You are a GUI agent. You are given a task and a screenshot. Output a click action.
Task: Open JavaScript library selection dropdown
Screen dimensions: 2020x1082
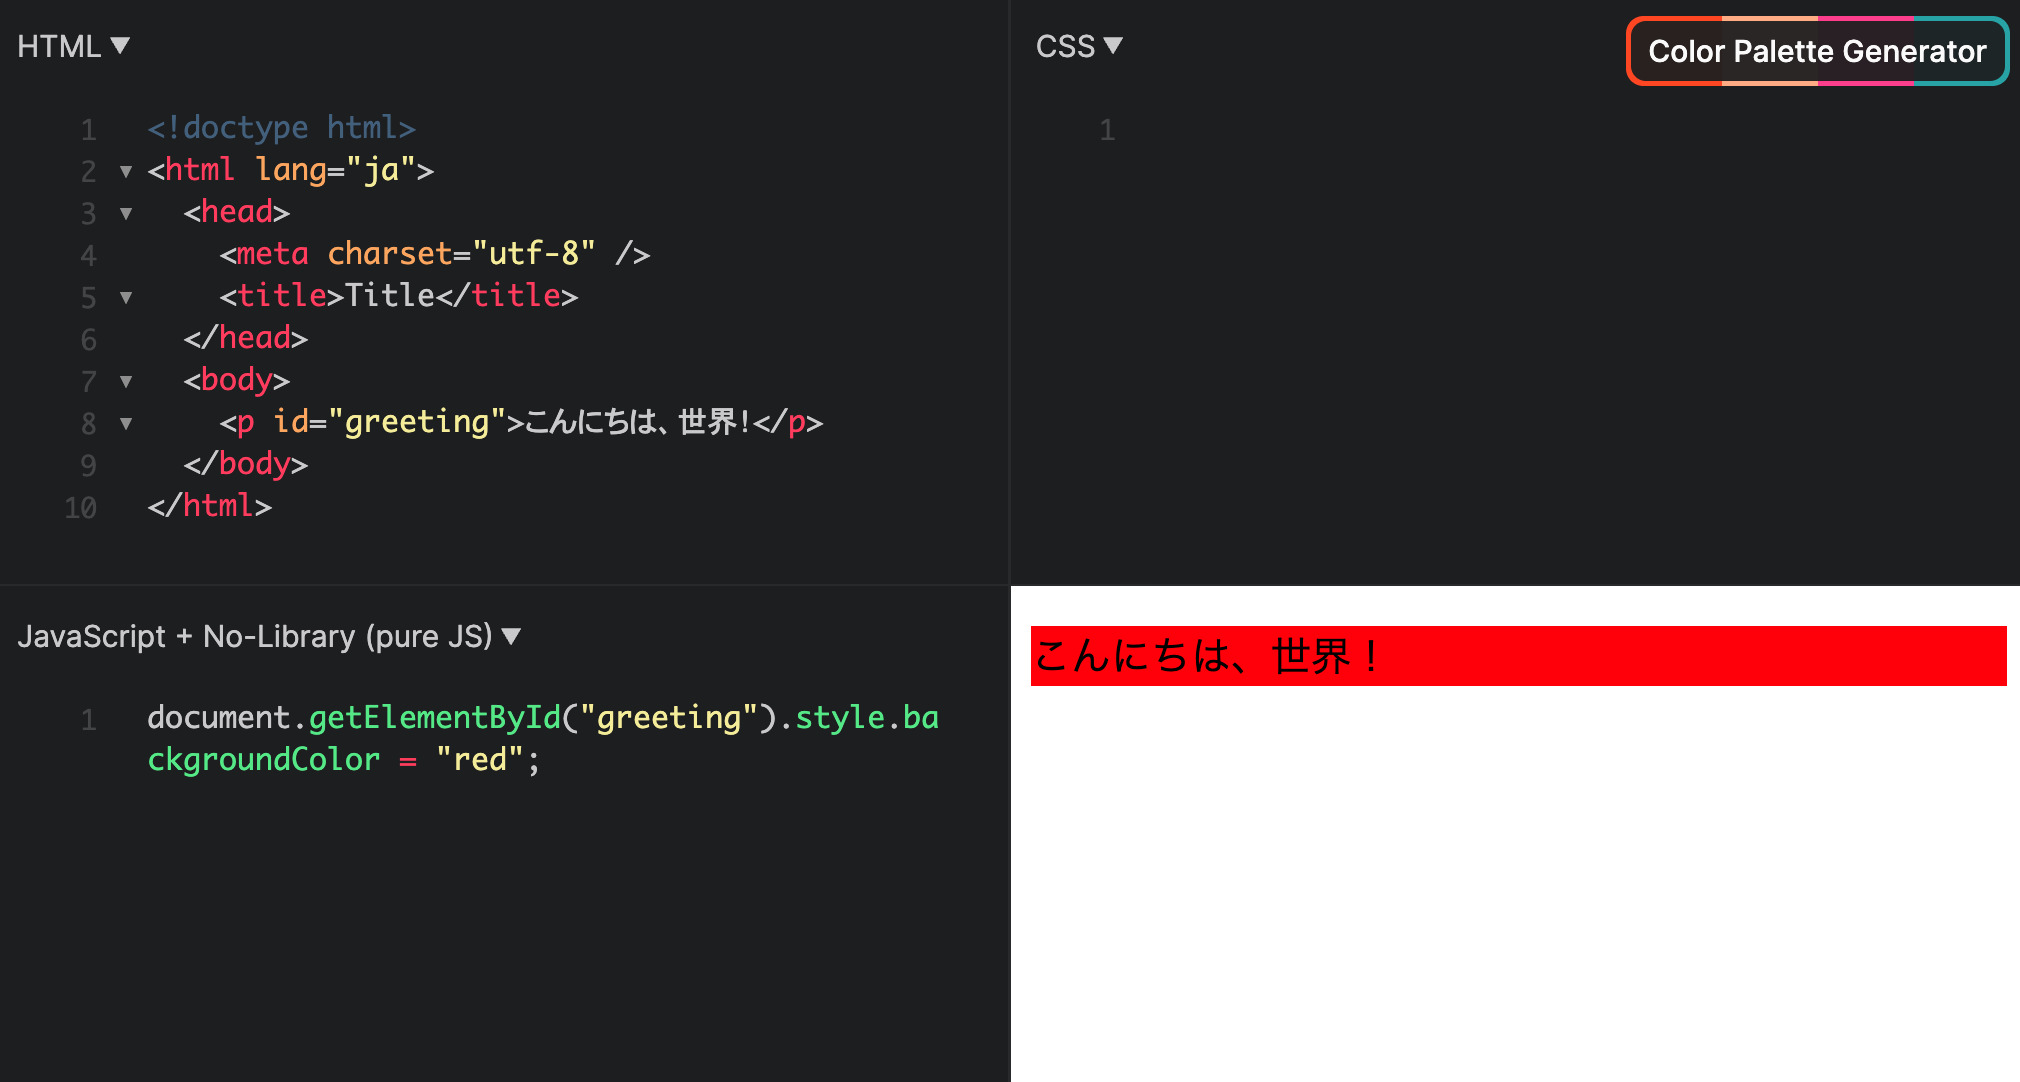click(511, 637)
